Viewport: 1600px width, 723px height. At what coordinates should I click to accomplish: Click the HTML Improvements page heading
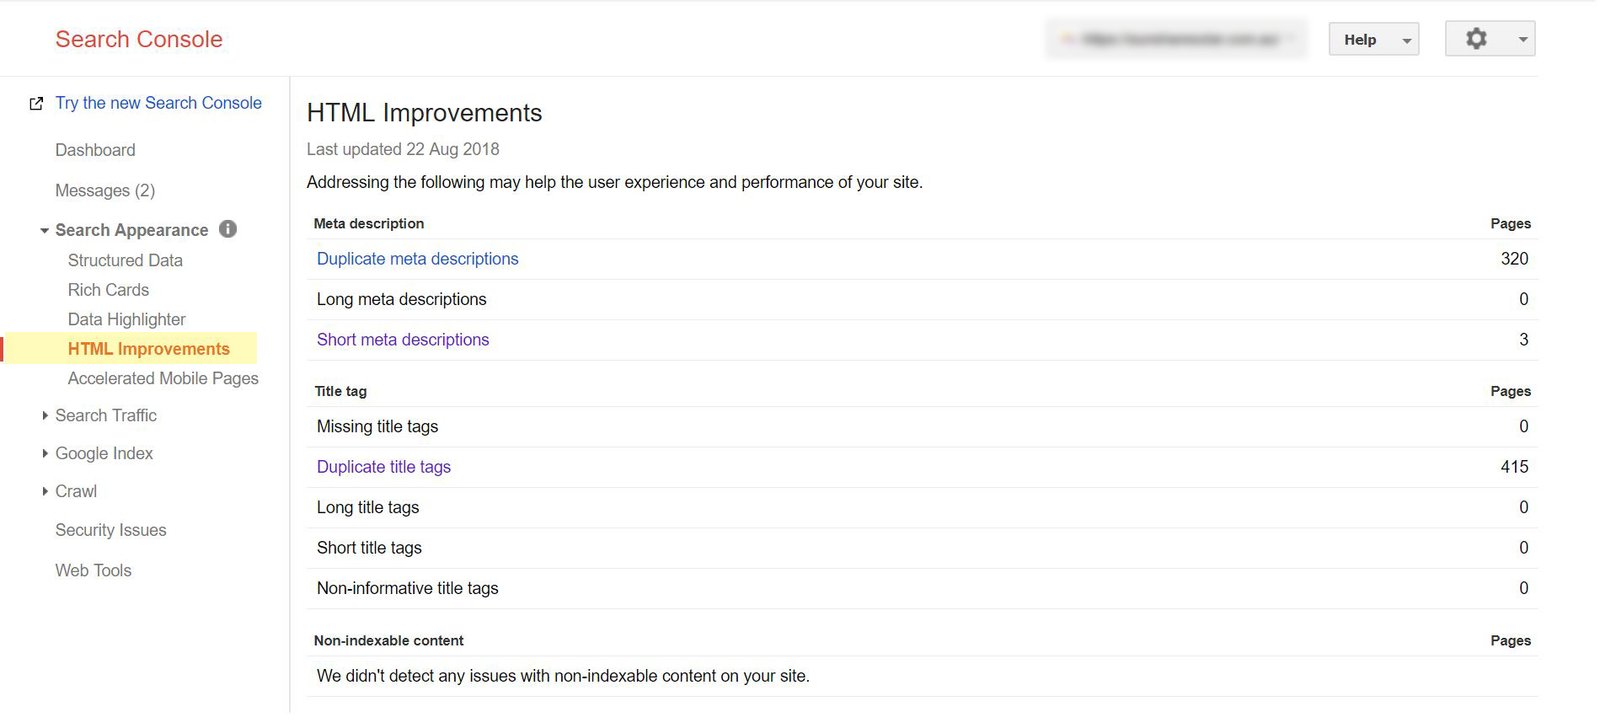(x=424, y=113)
